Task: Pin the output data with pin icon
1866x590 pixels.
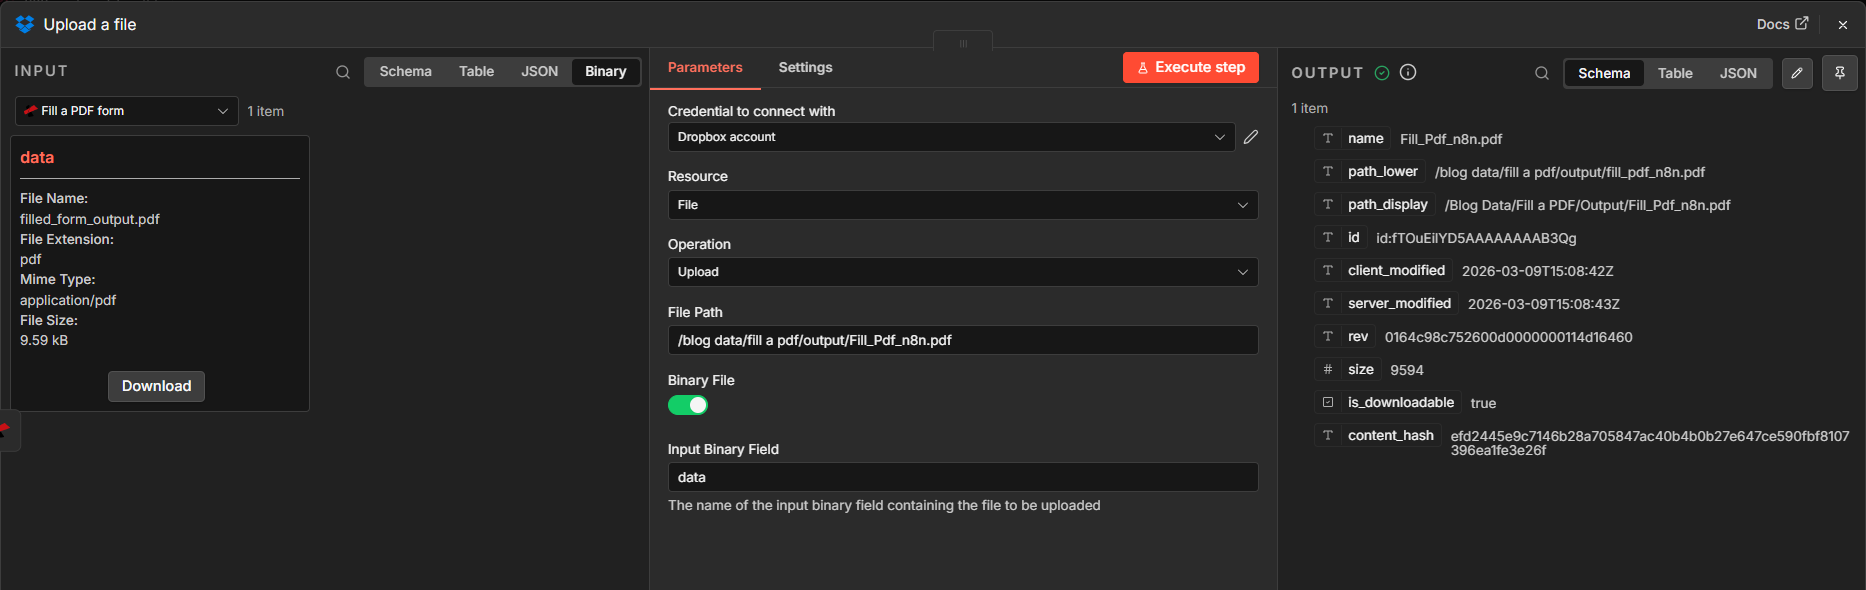Action: coord(1839,73)
